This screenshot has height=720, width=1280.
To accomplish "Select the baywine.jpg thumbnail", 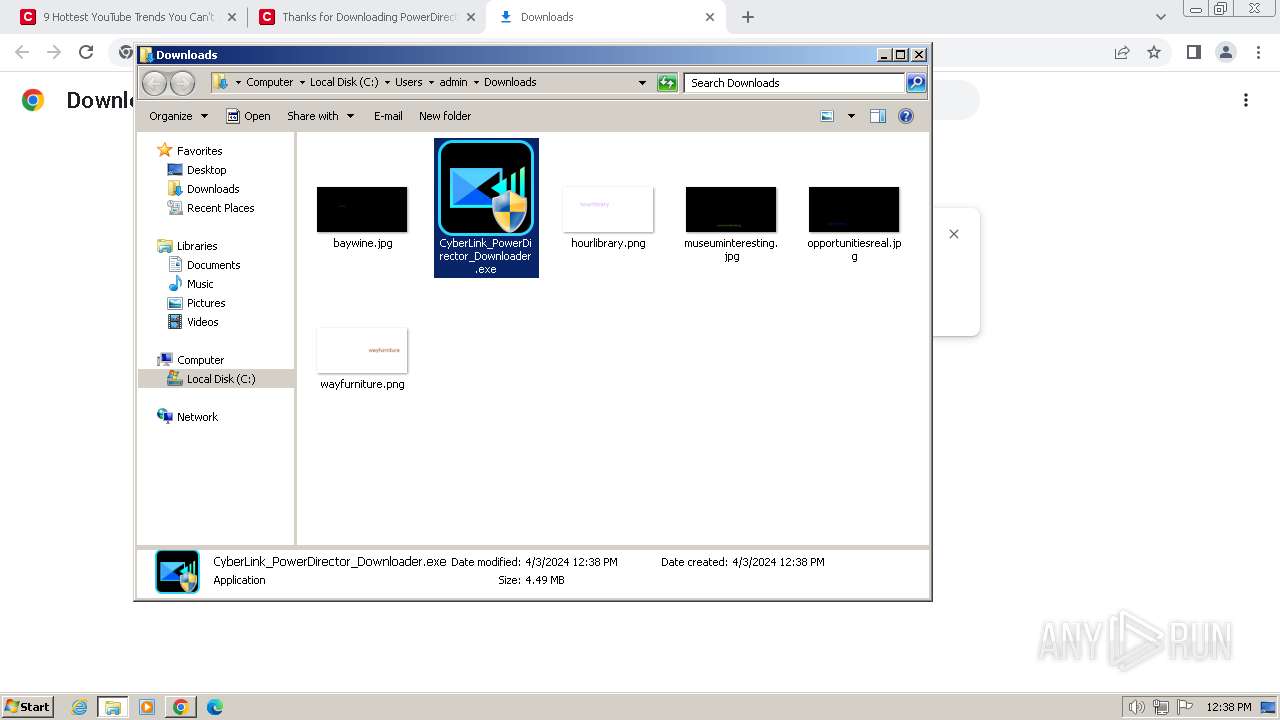I will [362, 209].
